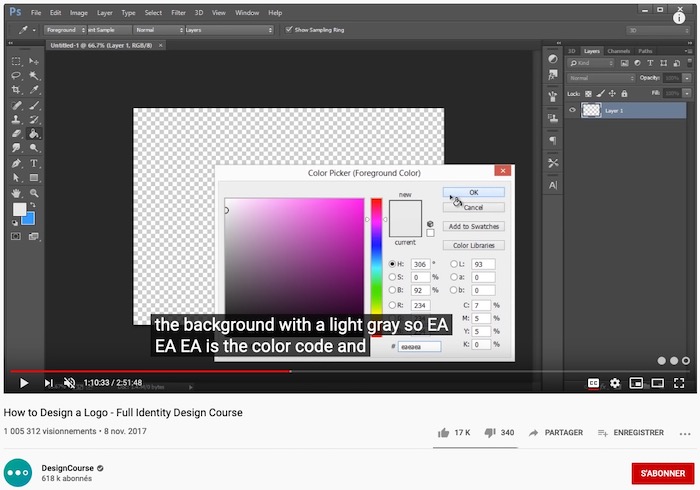Open the Normal blend mode dropdown in Layers panel

coord(601,78)
